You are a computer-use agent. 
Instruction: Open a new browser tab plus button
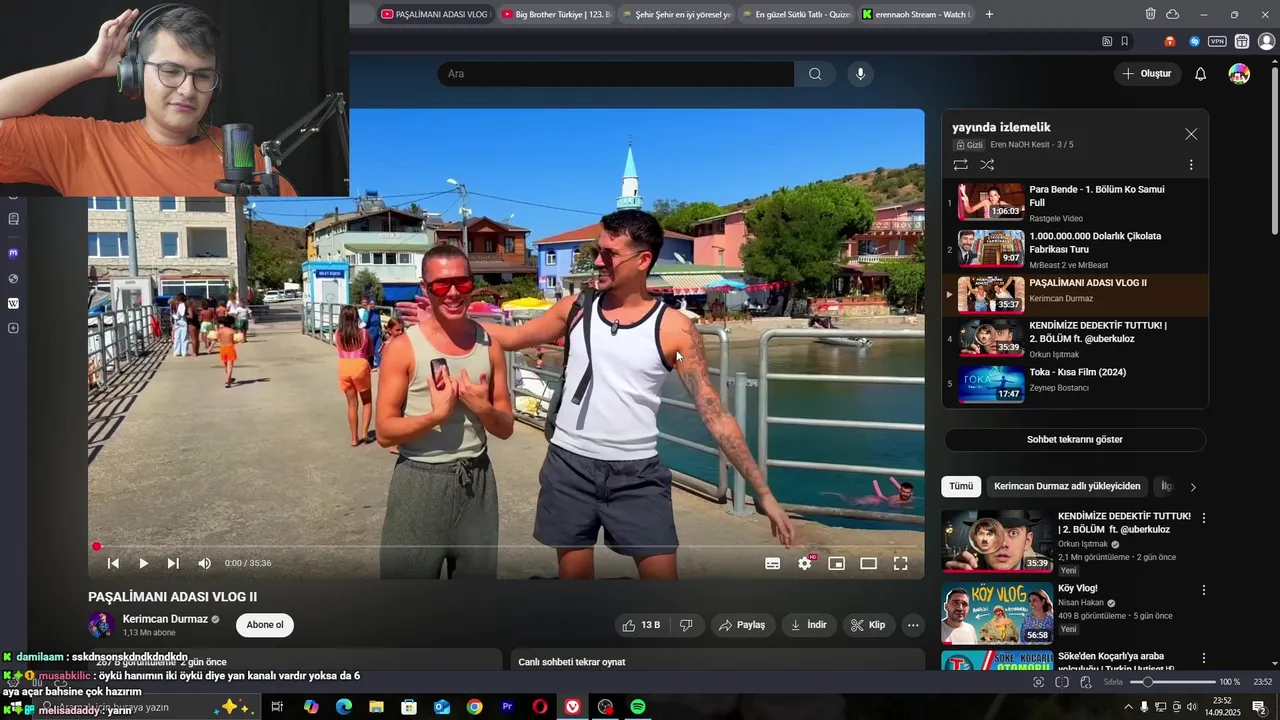(x=989, y=14)
